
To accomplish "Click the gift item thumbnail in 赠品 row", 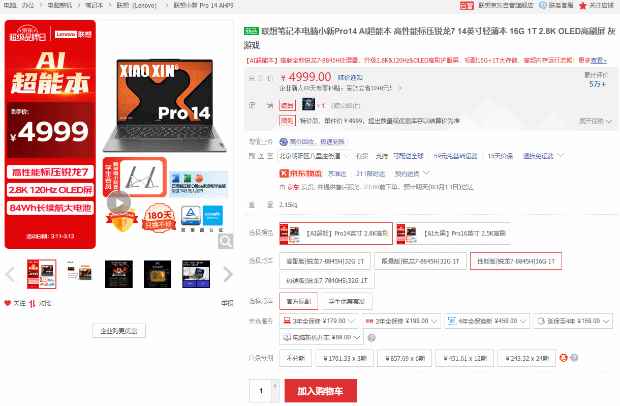I will pos(308,104).
